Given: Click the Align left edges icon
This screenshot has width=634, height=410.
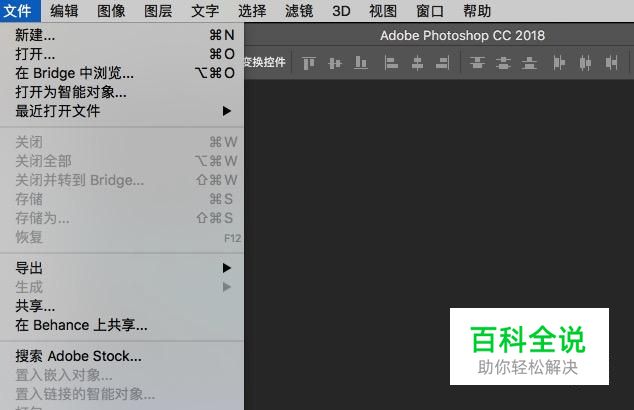Looking at the screenshot, I should point(391,63).
